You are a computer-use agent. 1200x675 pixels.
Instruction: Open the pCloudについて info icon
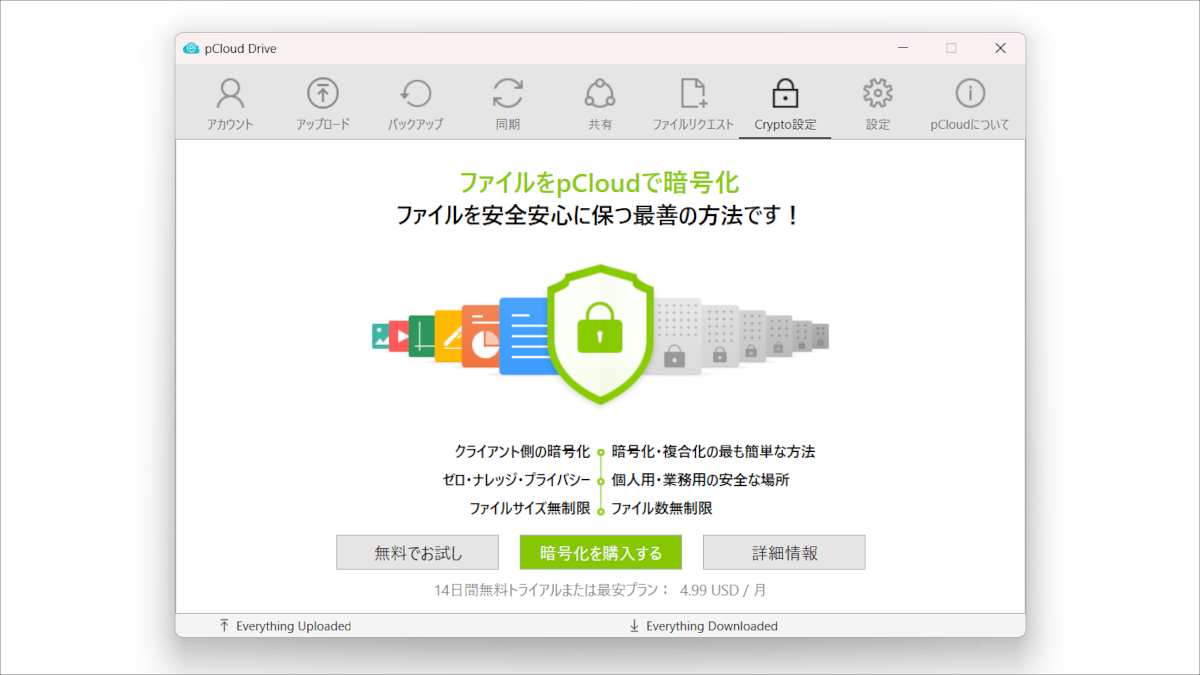coord(970,94)
